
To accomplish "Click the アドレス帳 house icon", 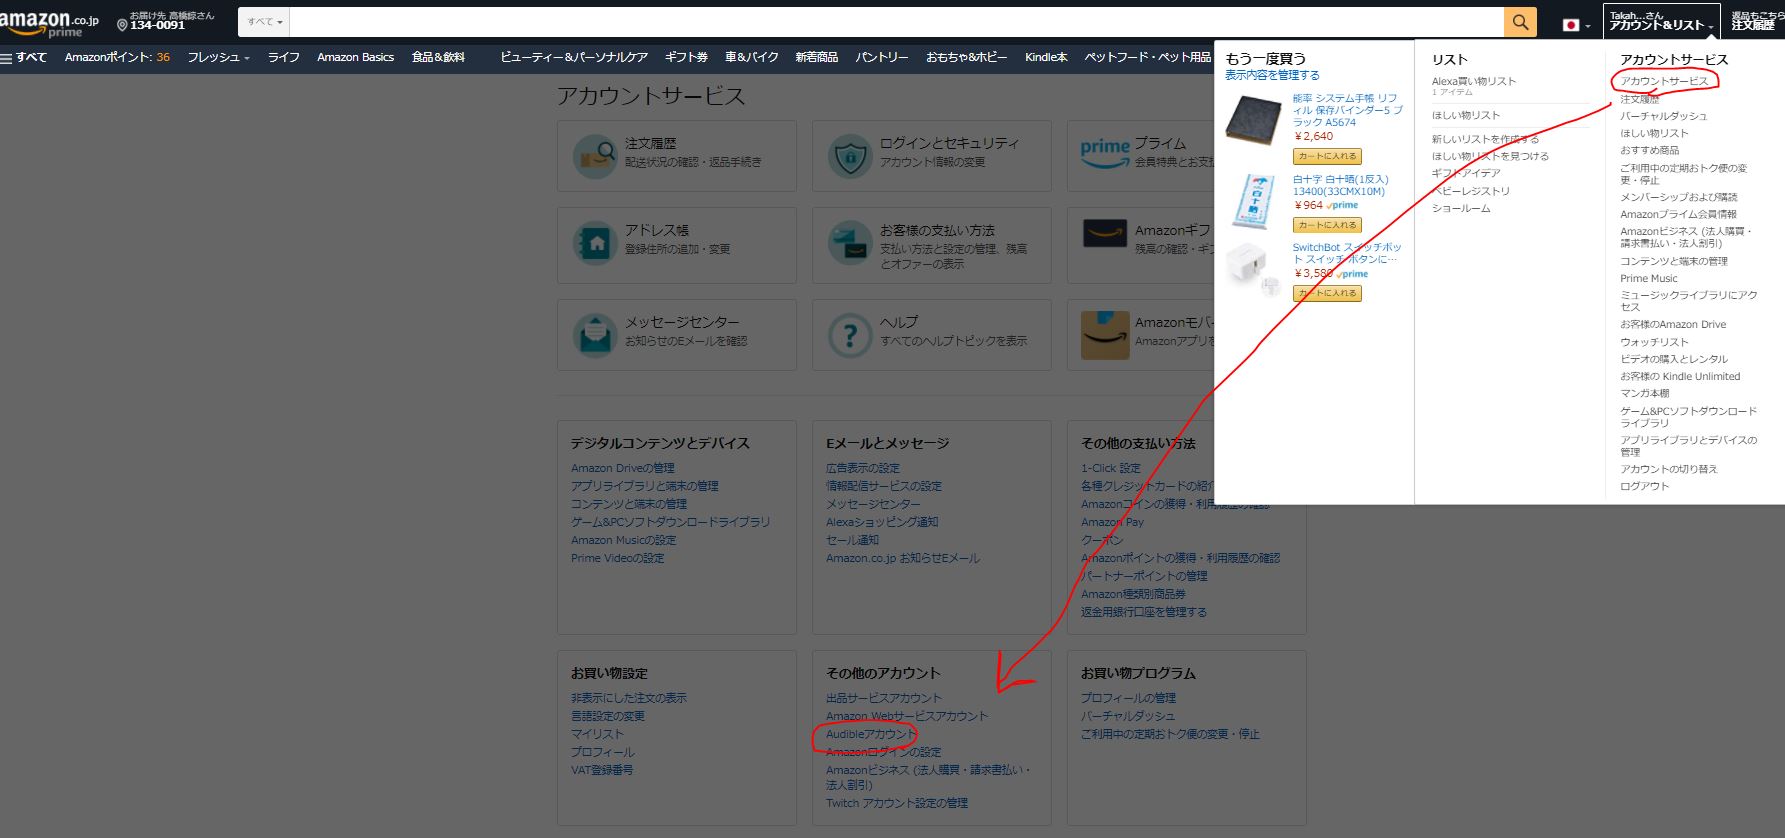I will 594,243.
